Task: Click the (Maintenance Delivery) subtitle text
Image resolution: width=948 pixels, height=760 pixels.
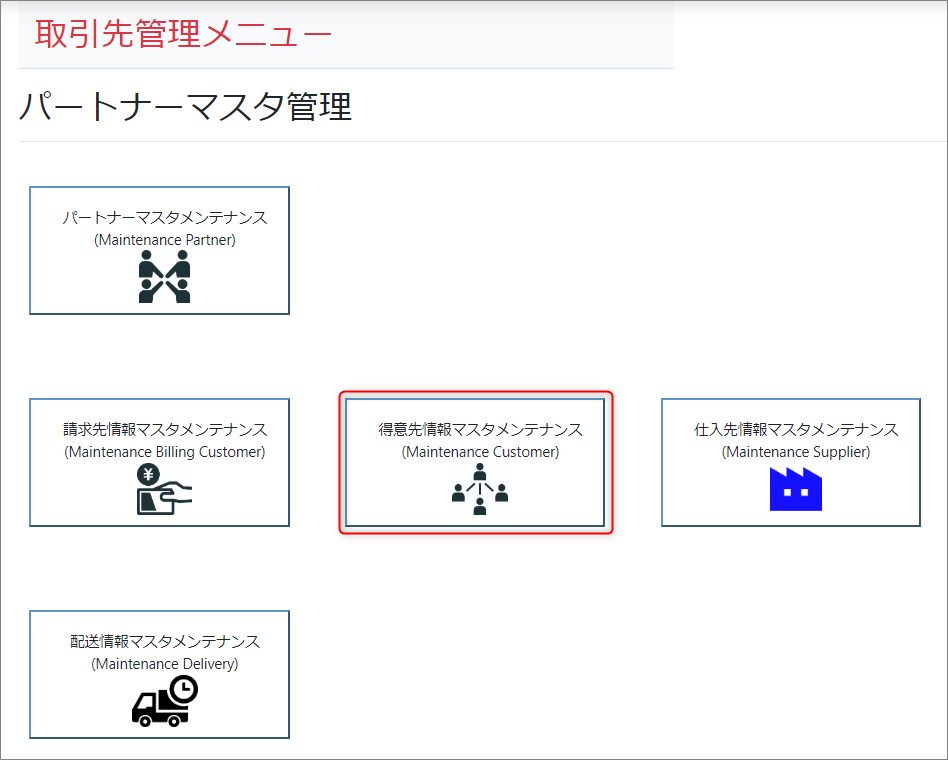Action: pos(165,664)
